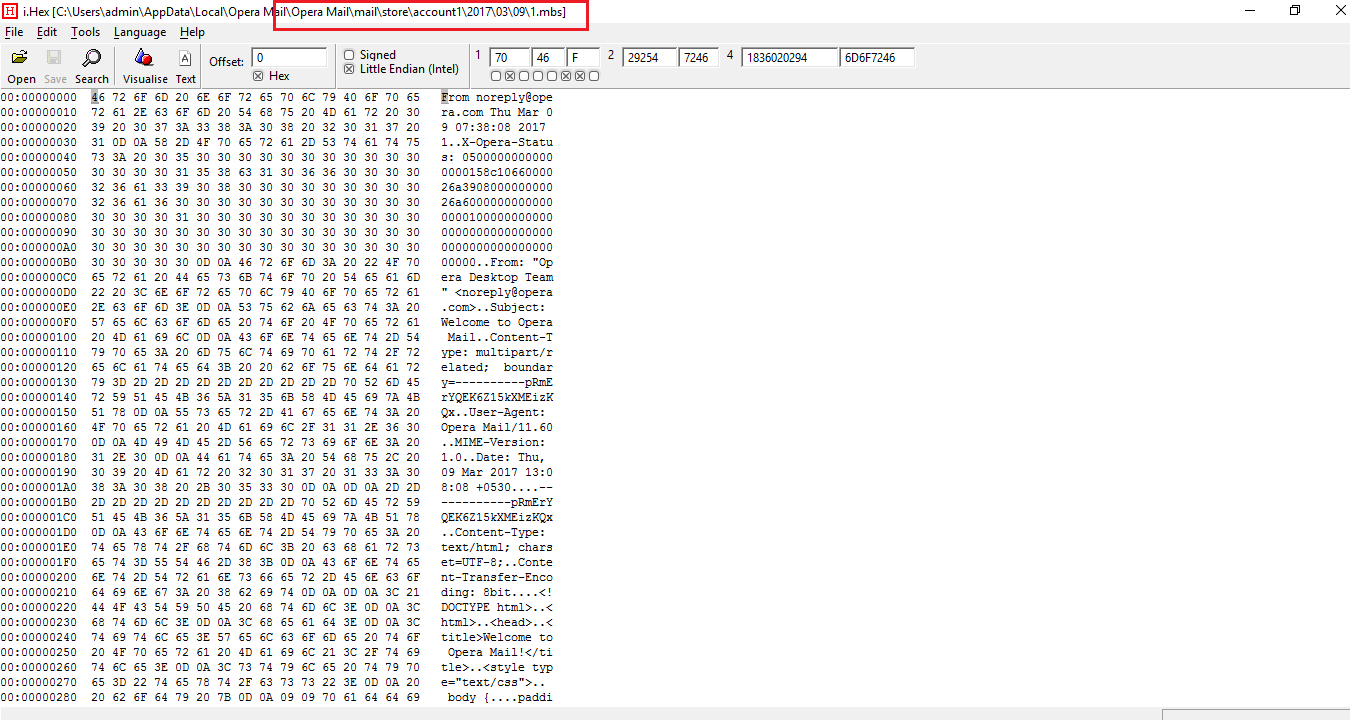Launch Search with the magnifying glass icon
This screenshot has height=720, width=1350.
pyautogui.click(x=91, y=58)
